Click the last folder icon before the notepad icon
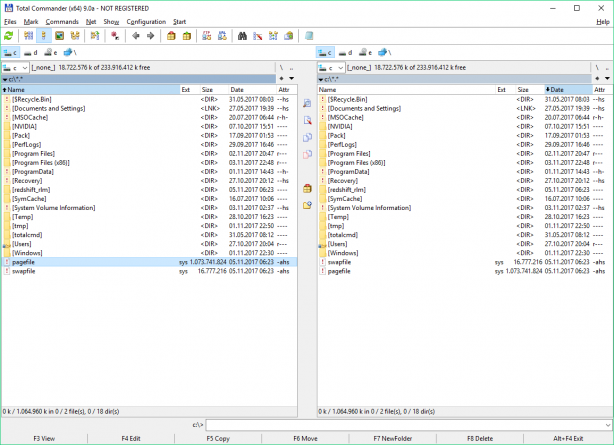 click(x=289, y=36)
